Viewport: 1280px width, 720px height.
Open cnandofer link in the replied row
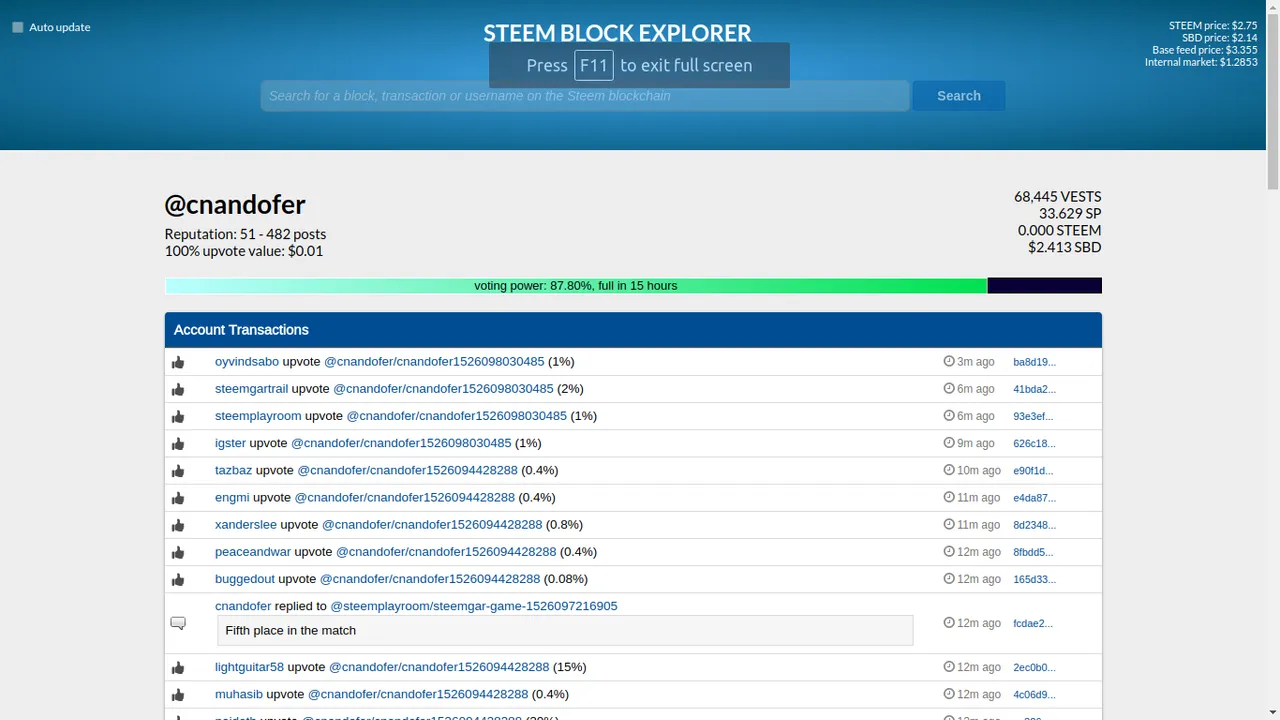tap(243, 605)
